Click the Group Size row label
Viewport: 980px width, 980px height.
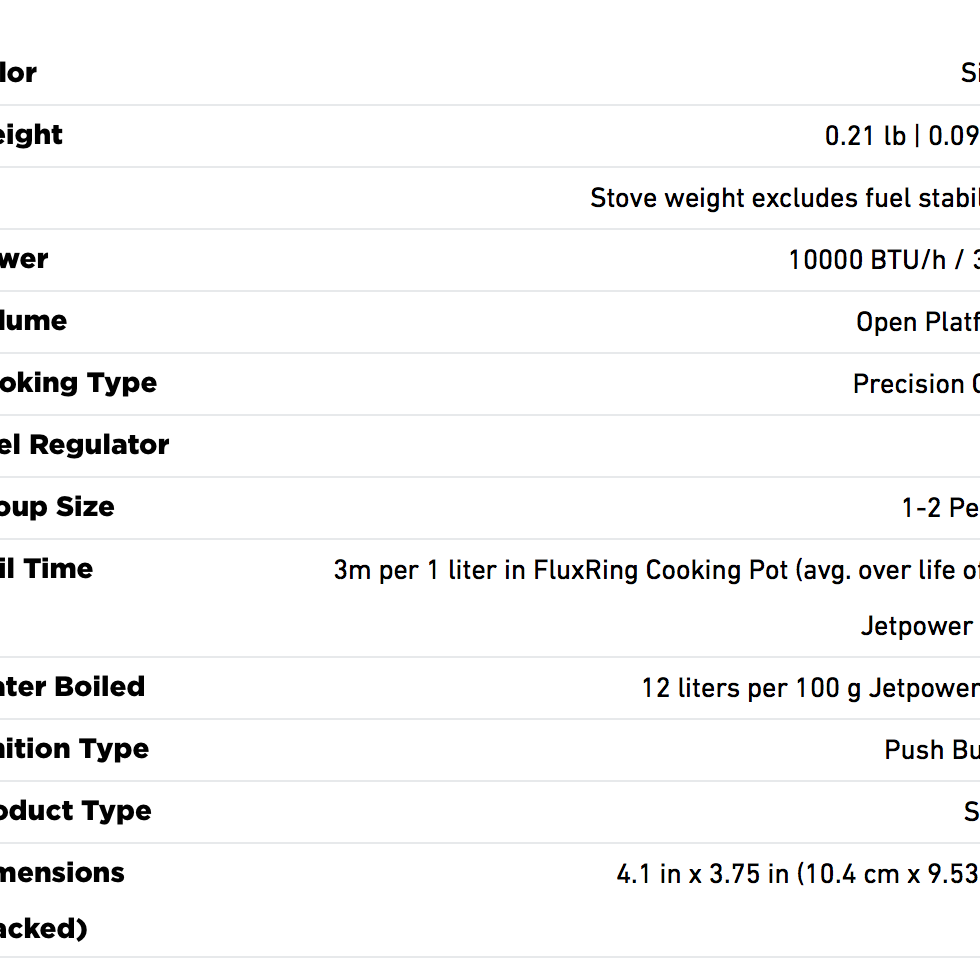click(x=57, y=507)
